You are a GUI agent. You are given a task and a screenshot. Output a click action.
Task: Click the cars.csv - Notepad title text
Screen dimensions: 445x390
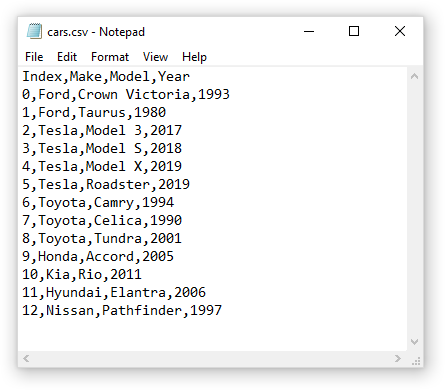pyautogui.click(x=96, y=32)
